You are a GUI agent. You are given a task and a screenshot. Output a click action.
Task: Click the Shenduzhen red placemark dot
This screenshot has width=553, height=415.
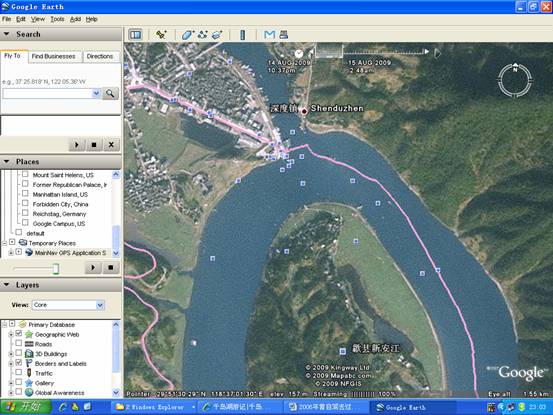[304, 111]
